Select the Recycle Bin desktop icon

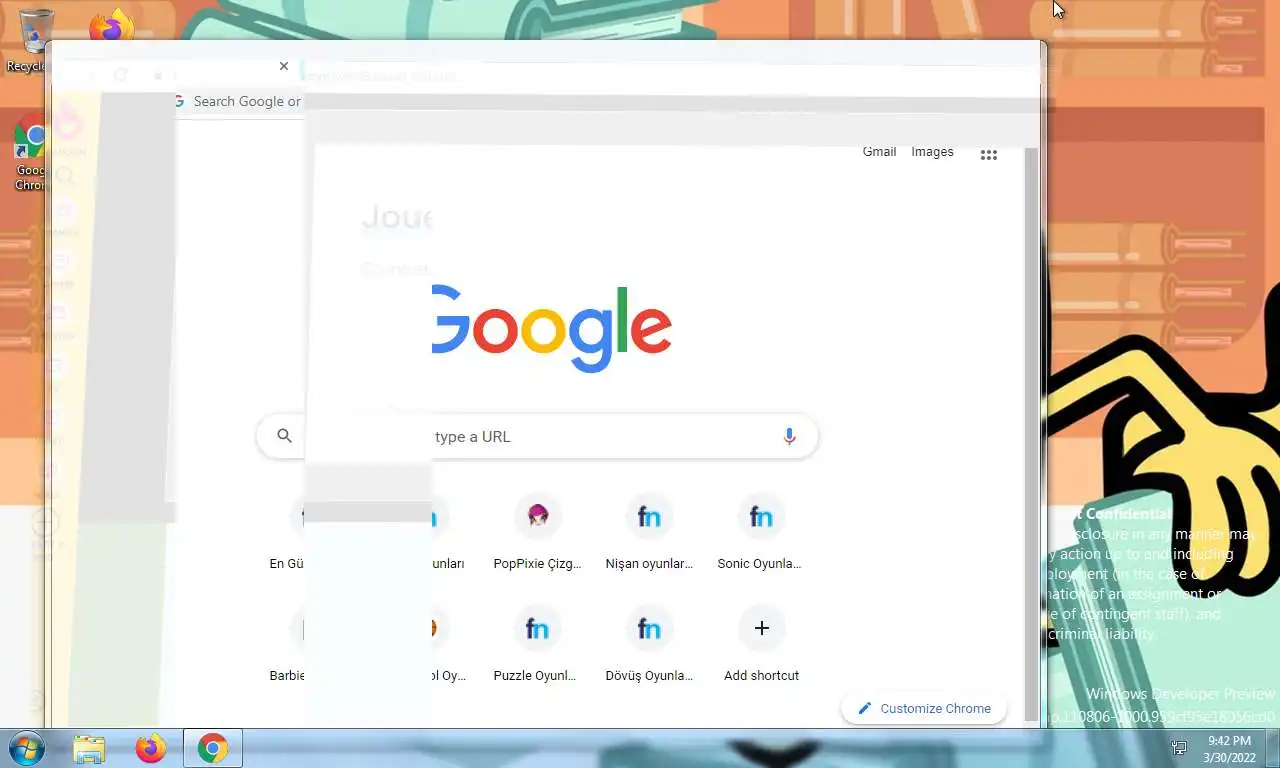(x=30, y=40)
